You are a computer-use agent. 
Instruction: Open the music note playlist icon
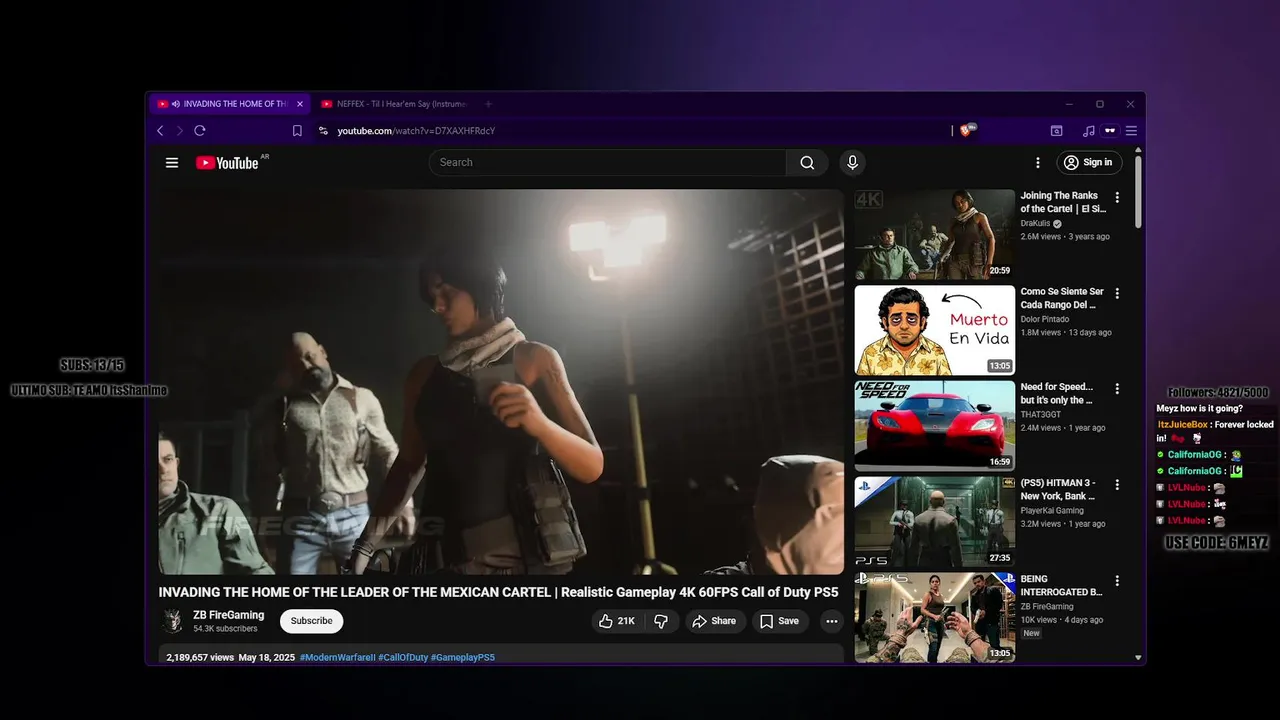[1089, 131]
